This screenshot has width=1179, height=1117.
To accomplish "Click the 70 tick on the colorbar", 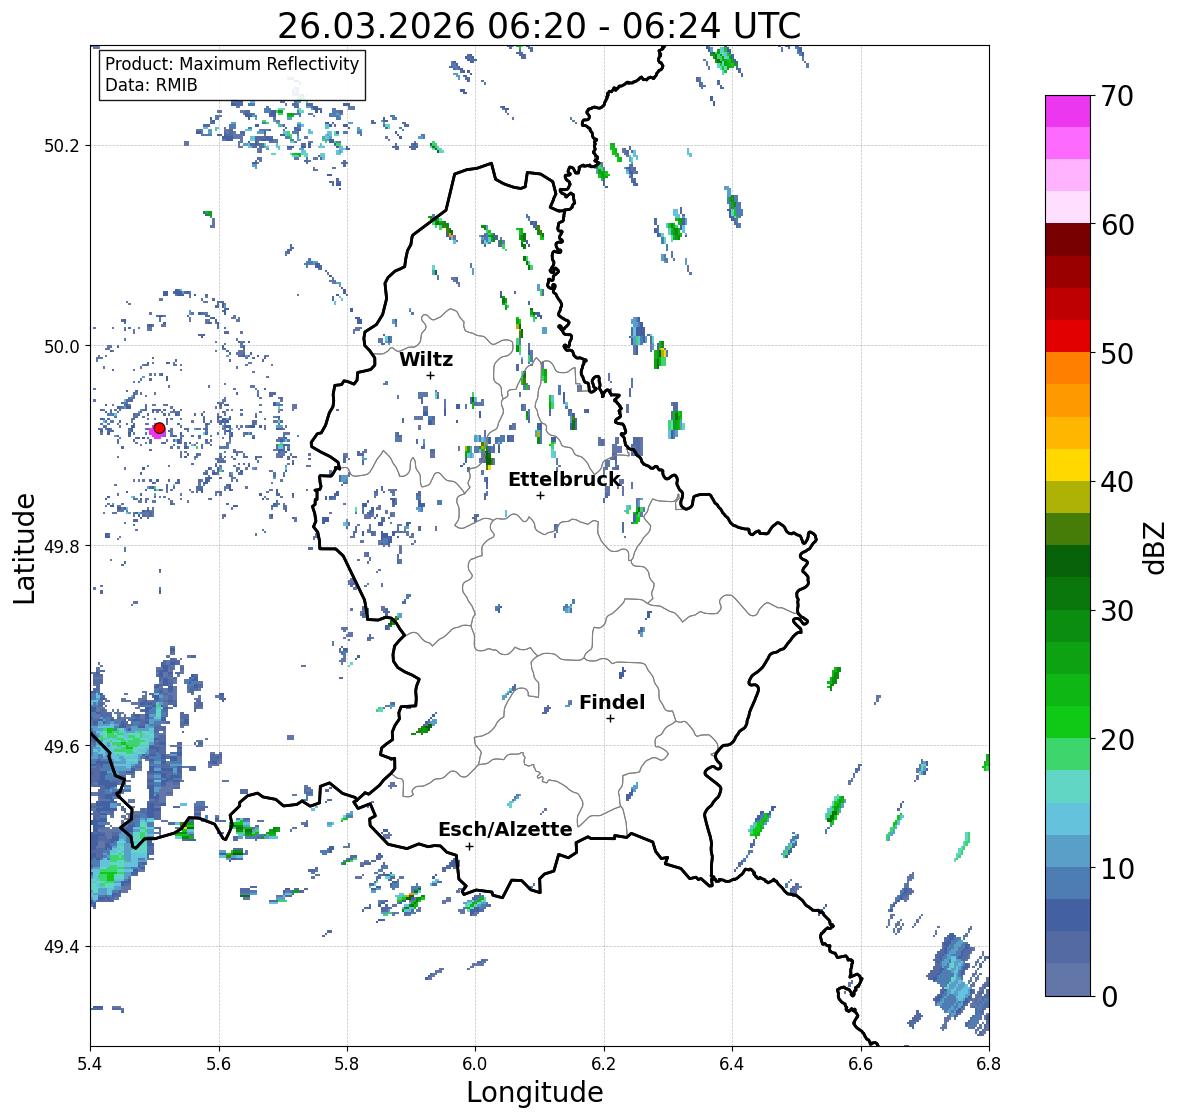I will (x=1117, y=96).
